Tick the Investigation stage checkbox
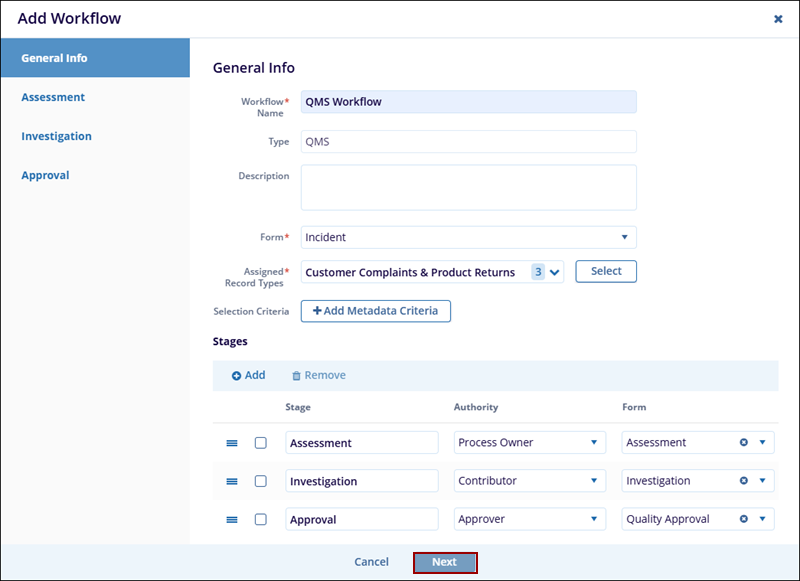This screenshot has width=800, height=581. coord(261,481)
